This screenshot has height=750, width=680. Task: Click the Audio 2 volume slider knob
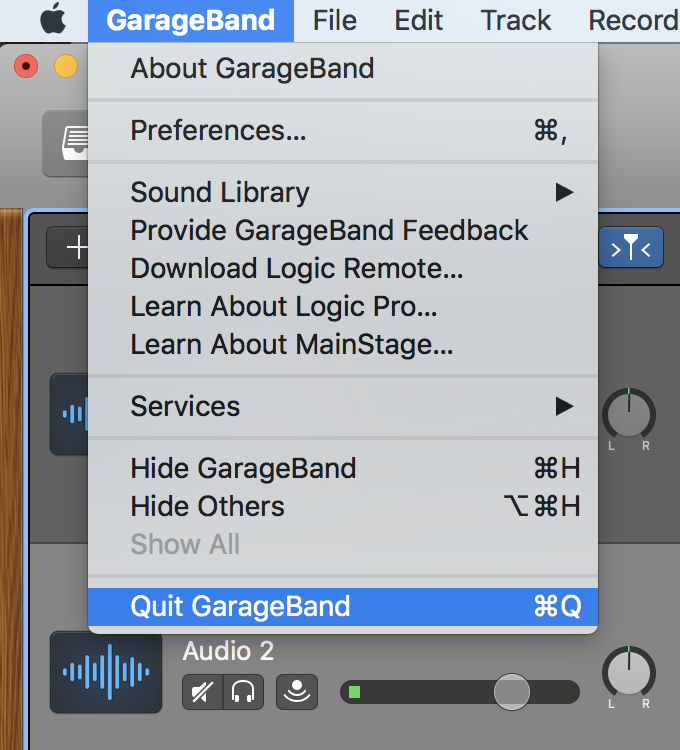(512, 692)
